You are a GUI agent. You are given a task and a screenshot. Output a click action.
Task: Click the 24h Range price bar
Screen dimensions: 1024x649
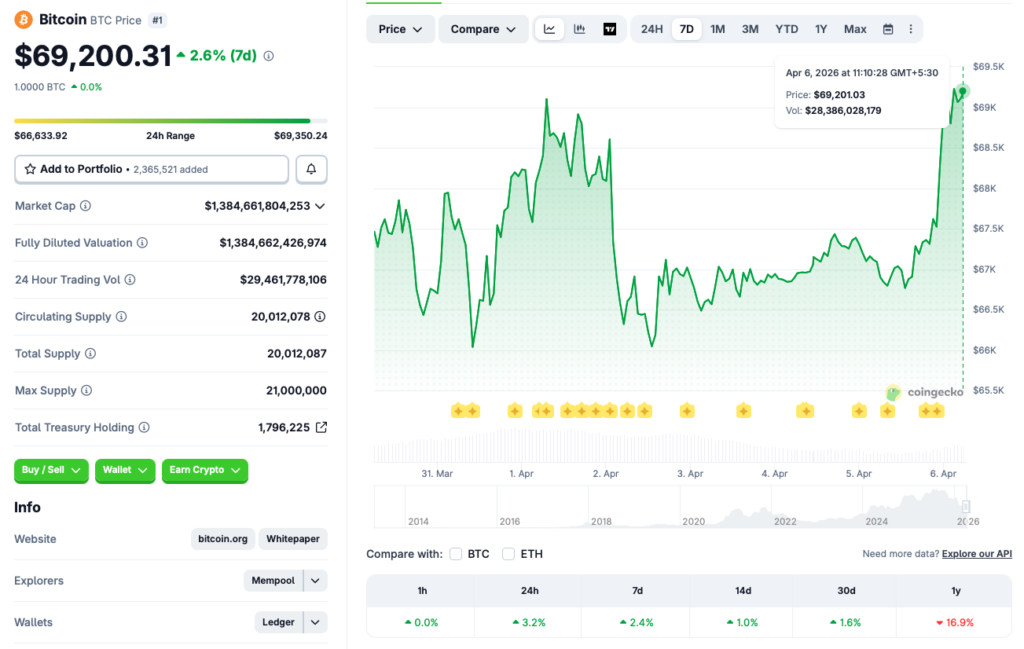click(170, 120)
